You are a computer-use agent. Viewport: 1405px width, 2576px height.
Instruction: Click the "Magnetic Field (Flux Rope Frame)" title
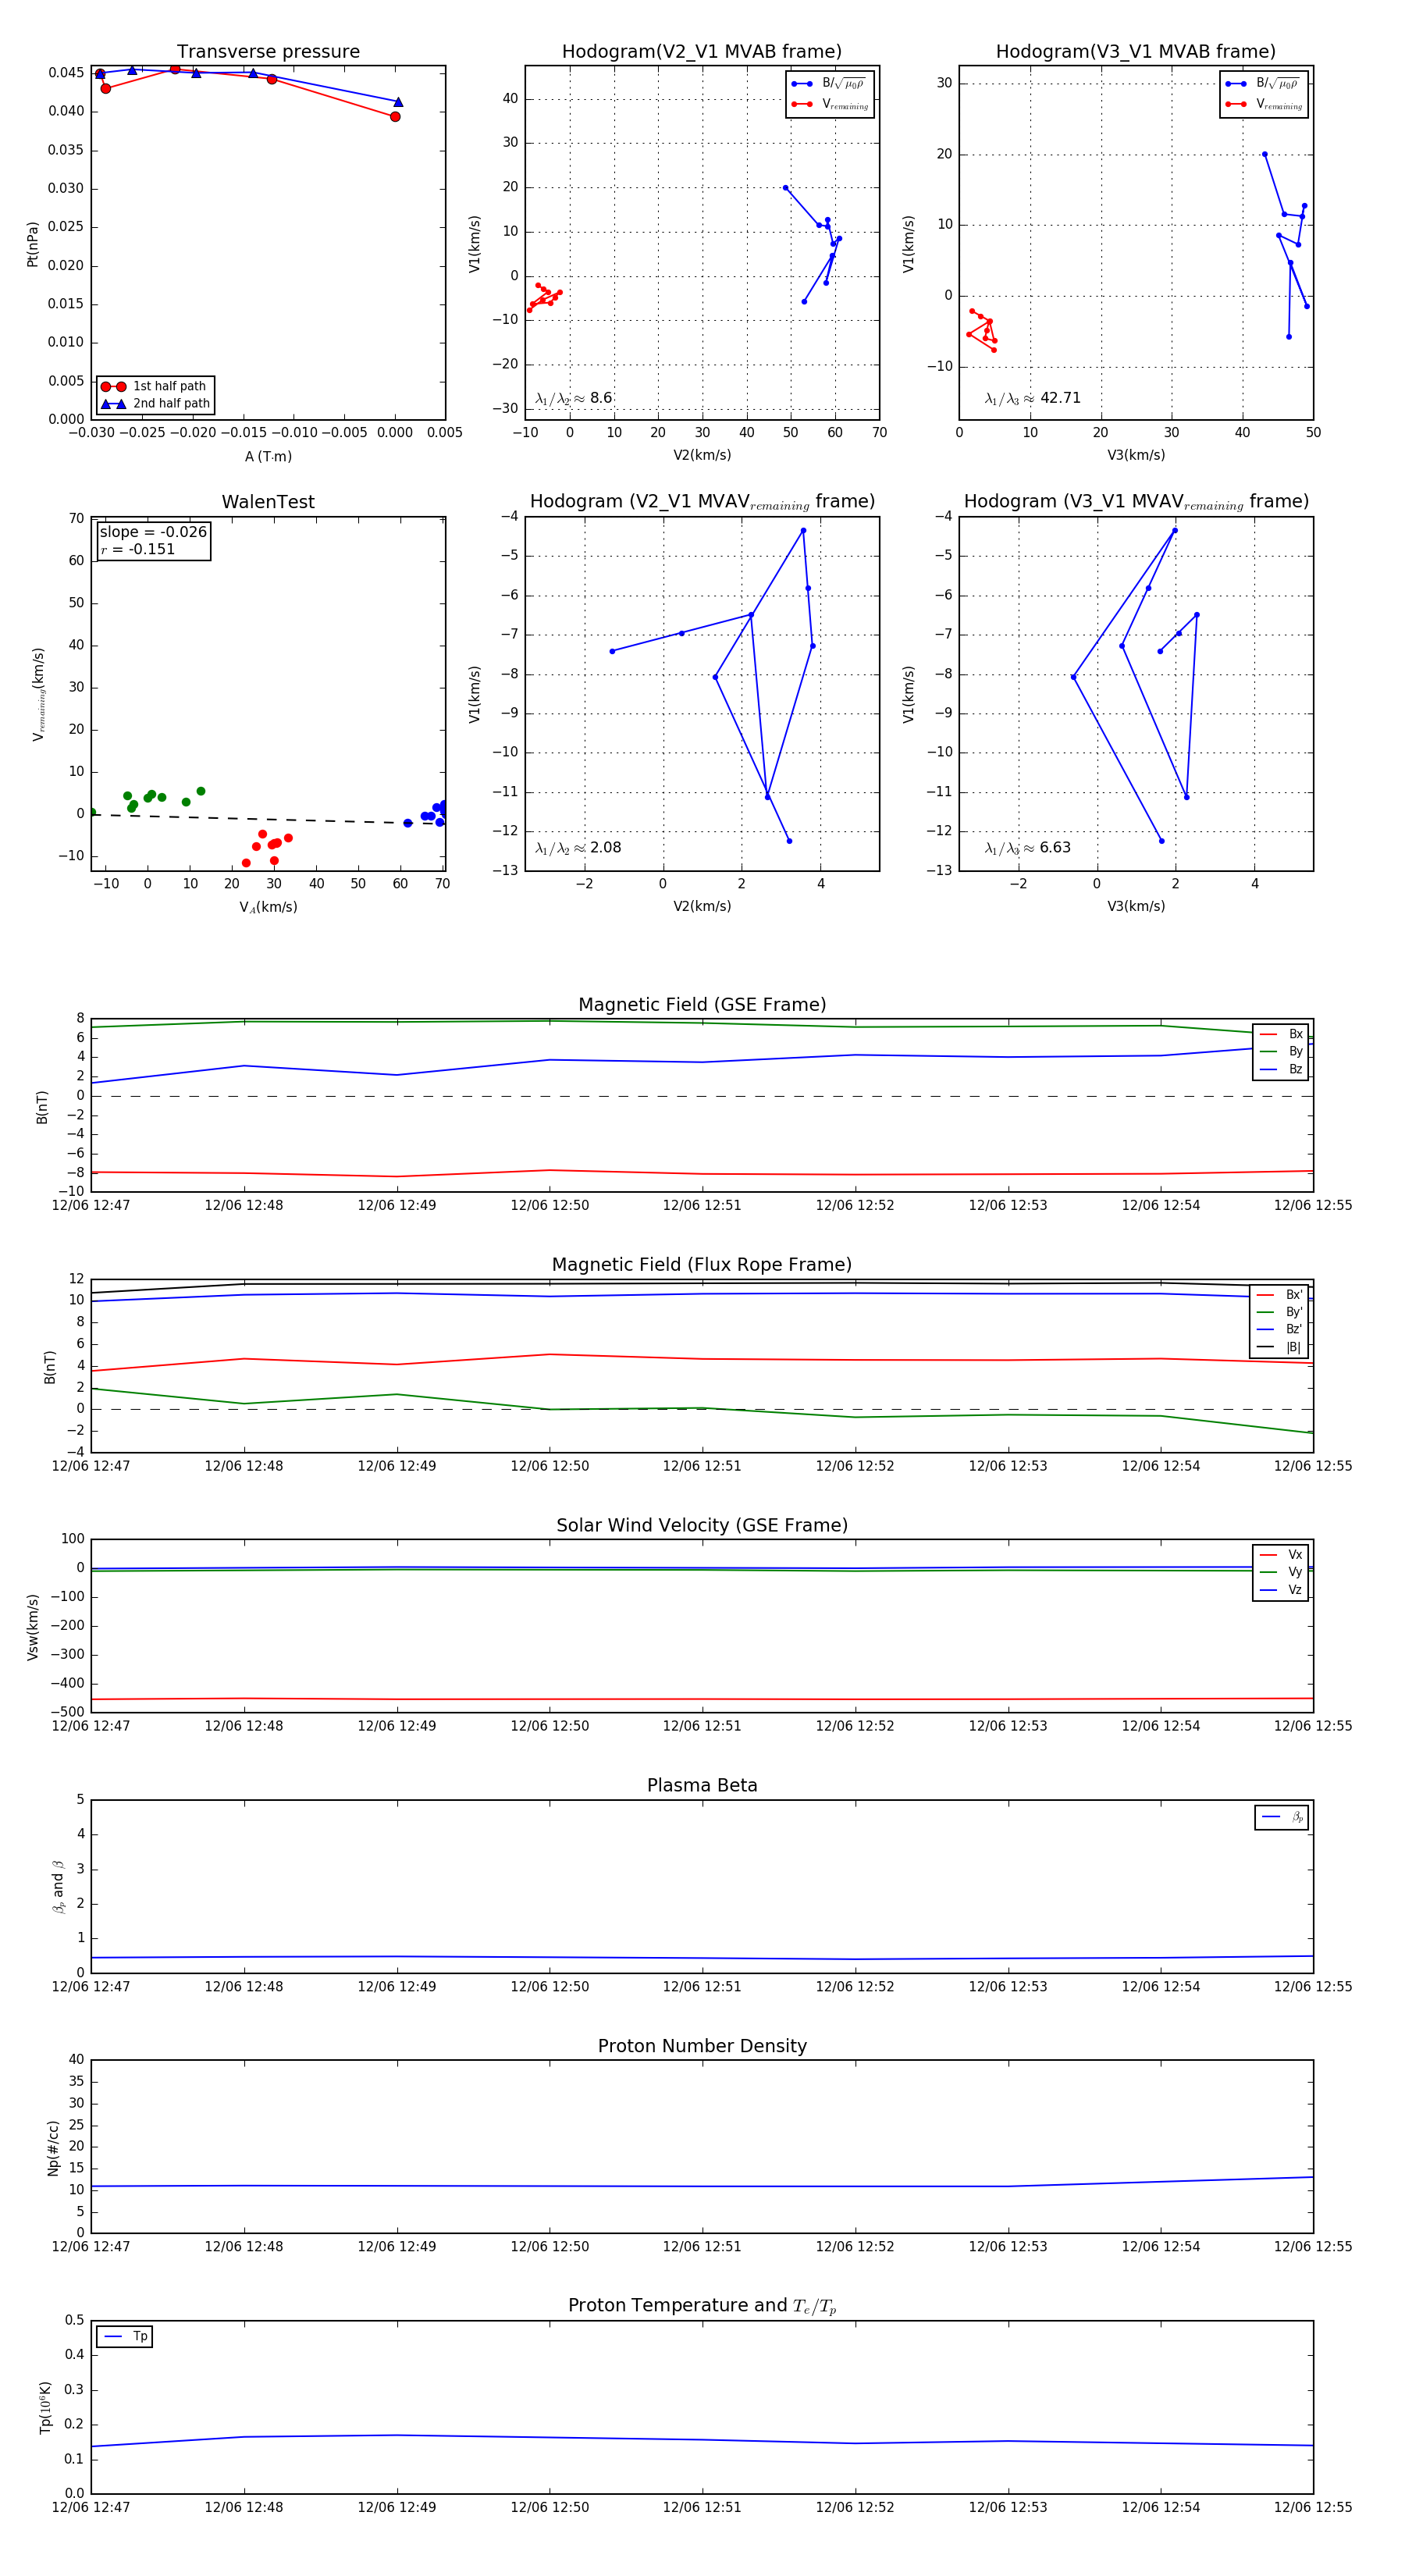pyautogui.click(x=702, y=1265)
